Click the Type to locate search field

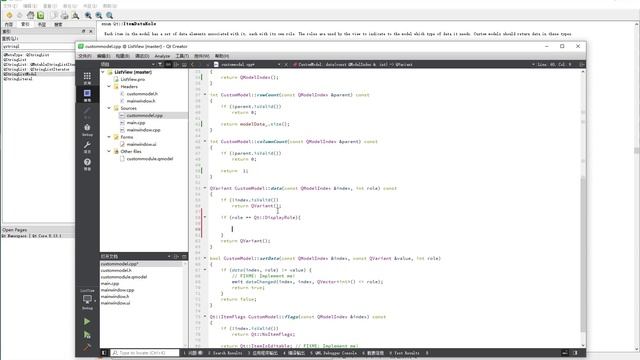(145, 353)
